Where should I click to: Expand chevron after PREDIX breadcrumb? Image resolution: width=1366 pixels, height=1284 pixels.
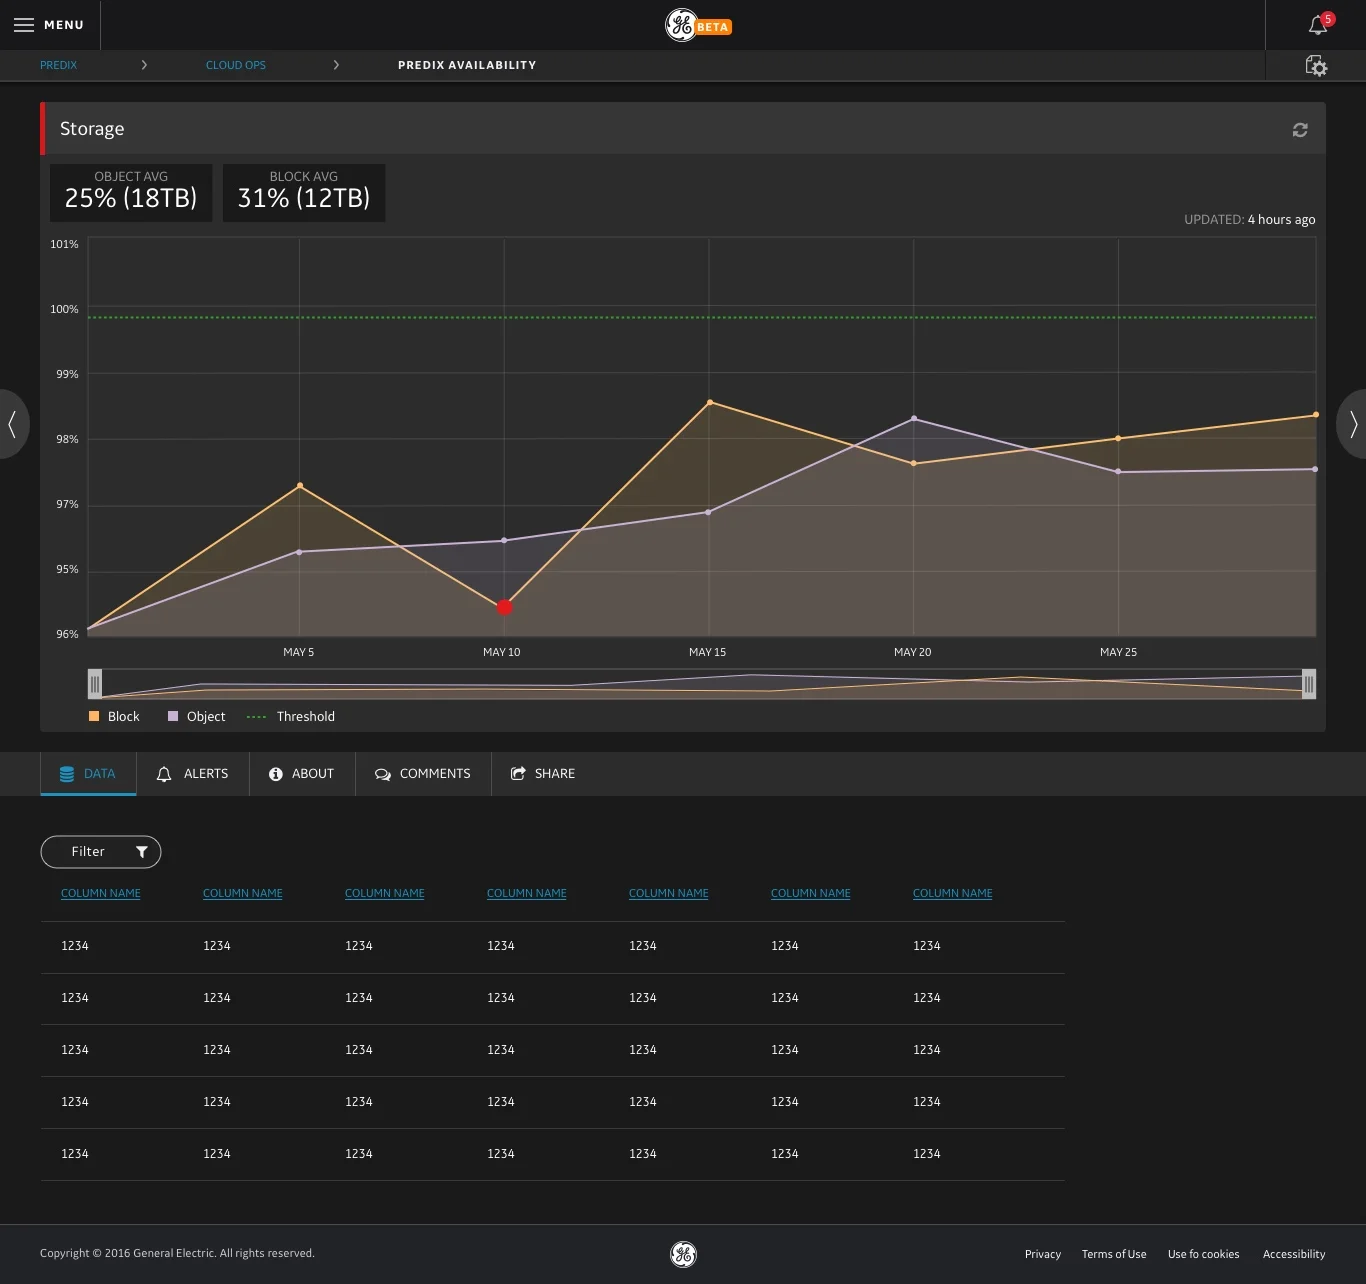[x=144, y=65]
